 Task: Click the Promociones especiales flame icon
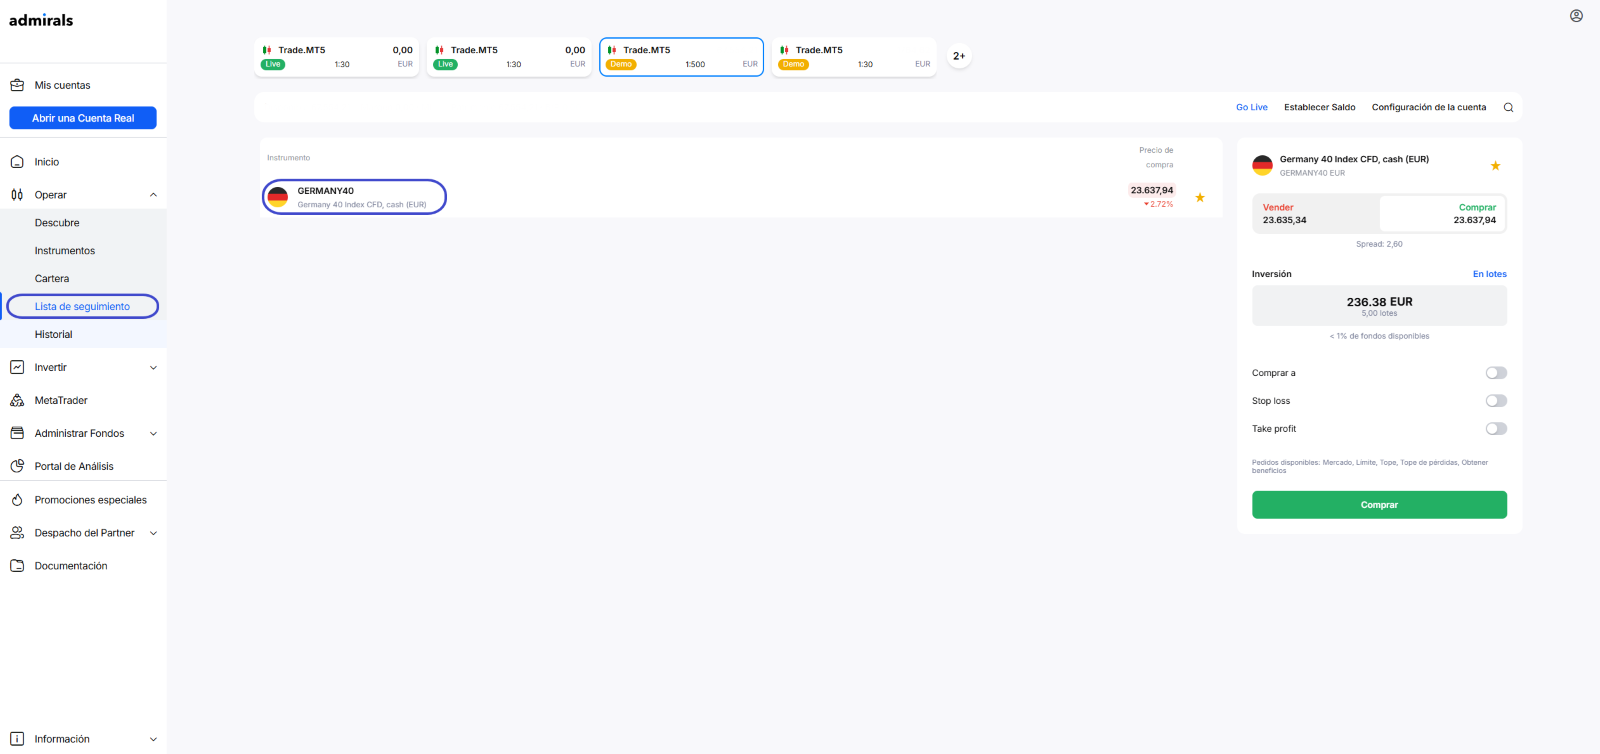[17, 500]
